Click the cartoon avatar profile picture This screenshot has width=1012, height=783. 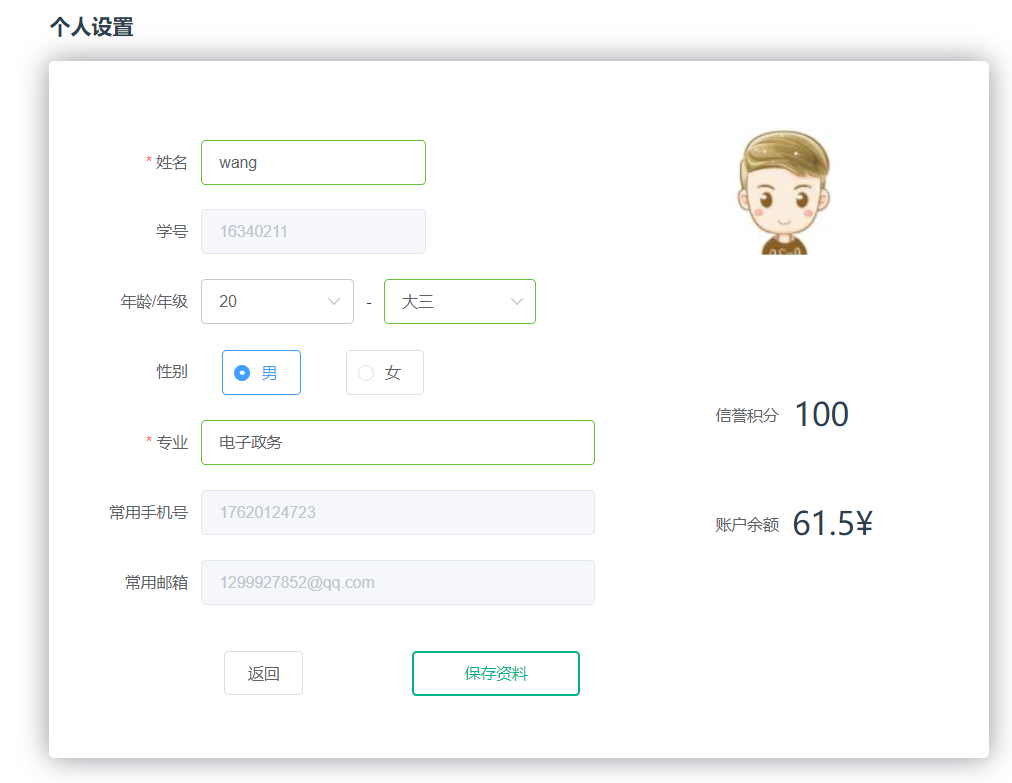785,192
